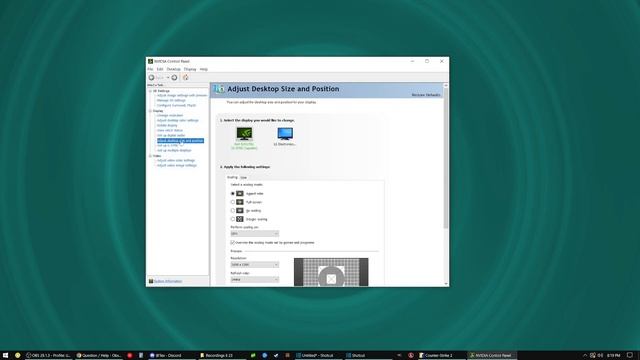Open Adjust image settings with preview

click(182, 96)
